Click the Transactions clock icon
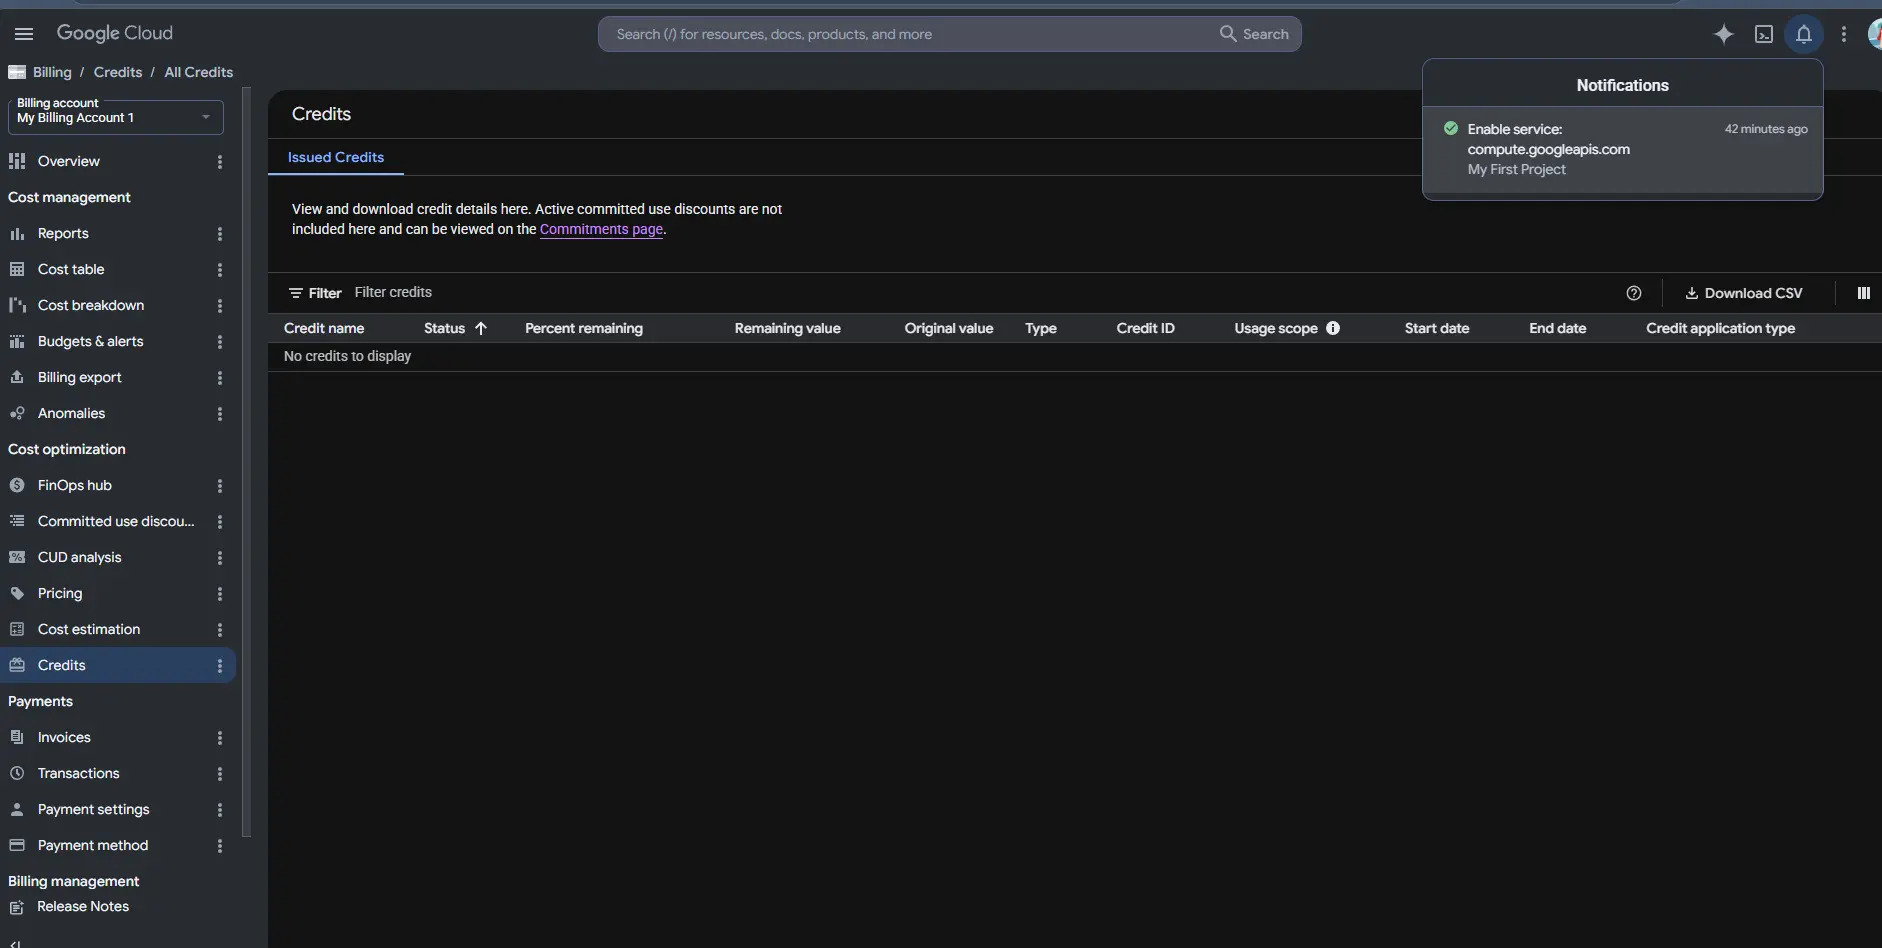Screen dimensions: 1882x948 coord(17,773)
